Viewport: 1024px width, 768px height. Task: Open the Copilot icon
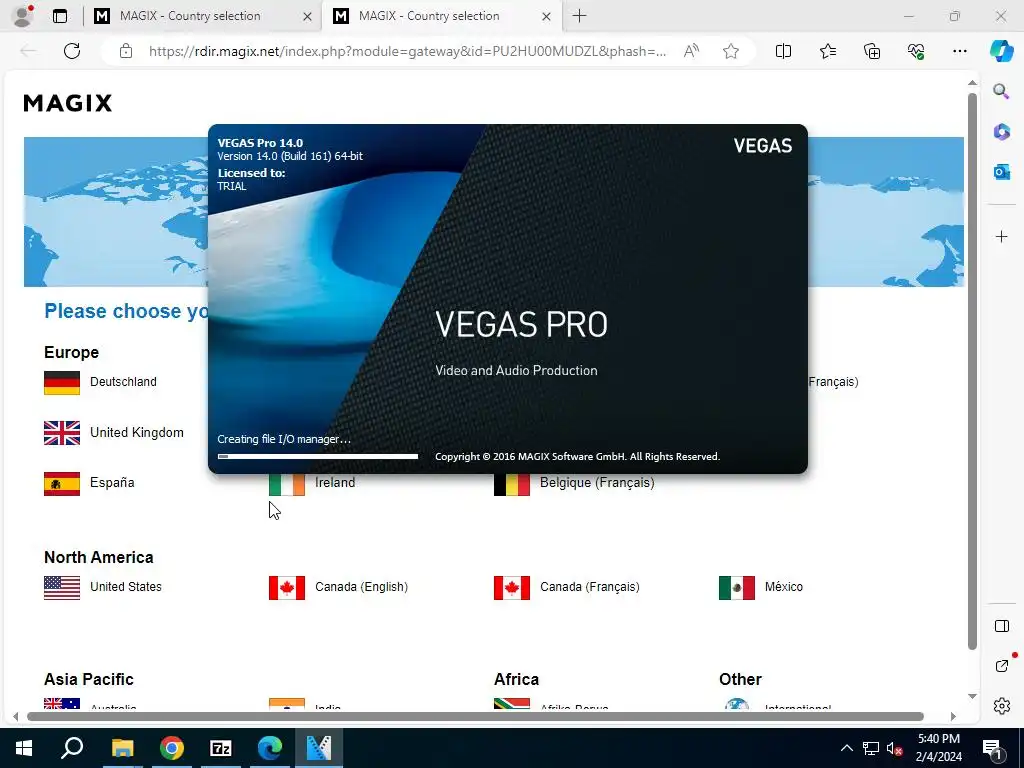(x=1001, y=51)
